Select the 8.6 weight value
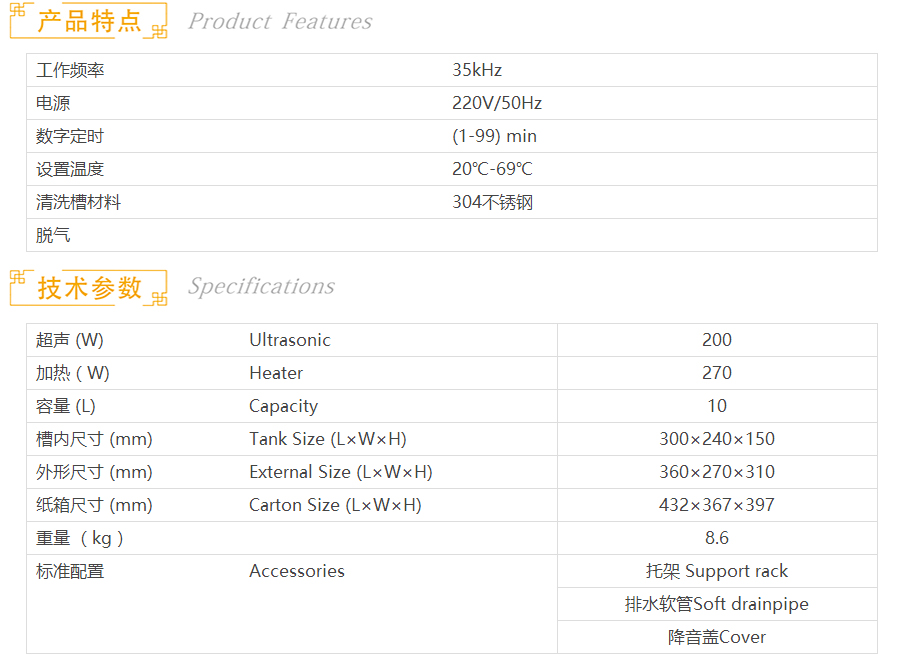900x660 pixels. (717, 538)
